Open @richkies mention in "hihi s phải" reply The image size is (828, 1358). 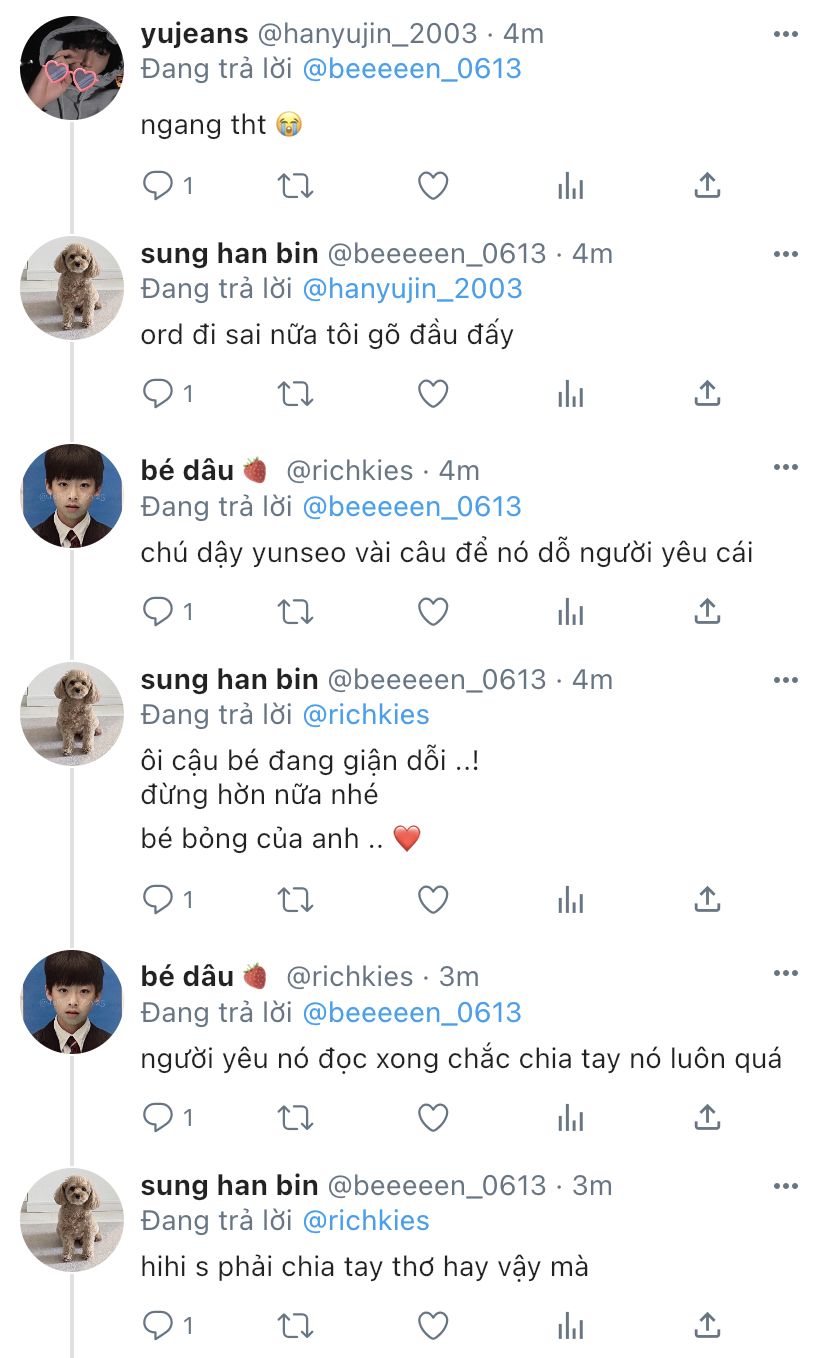click(x=365, y=1221)
